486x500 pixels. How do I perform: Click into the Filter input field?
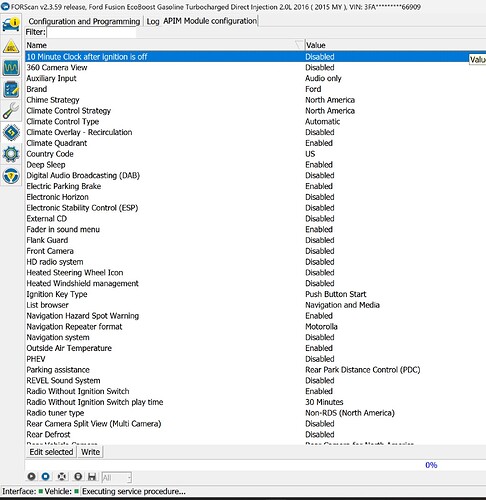pos(91,32)
